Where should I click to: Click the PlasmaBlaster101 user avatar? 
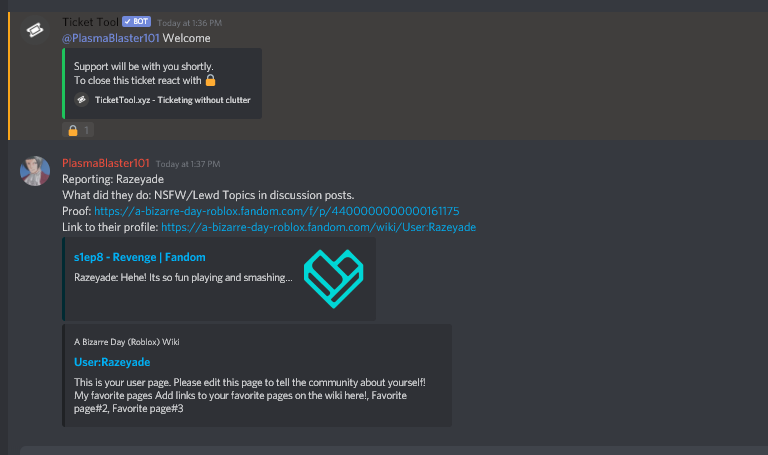35,171
